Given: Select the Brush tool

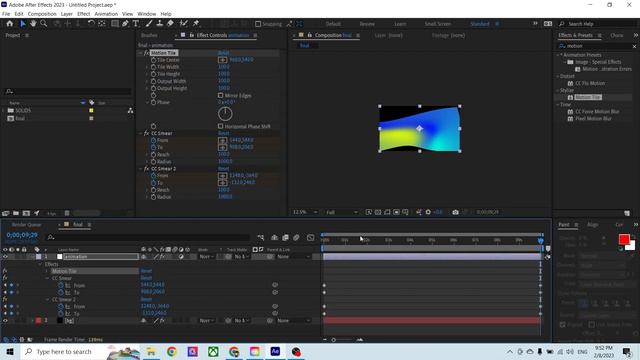Looking at the screenshot, I should (149, 24).
